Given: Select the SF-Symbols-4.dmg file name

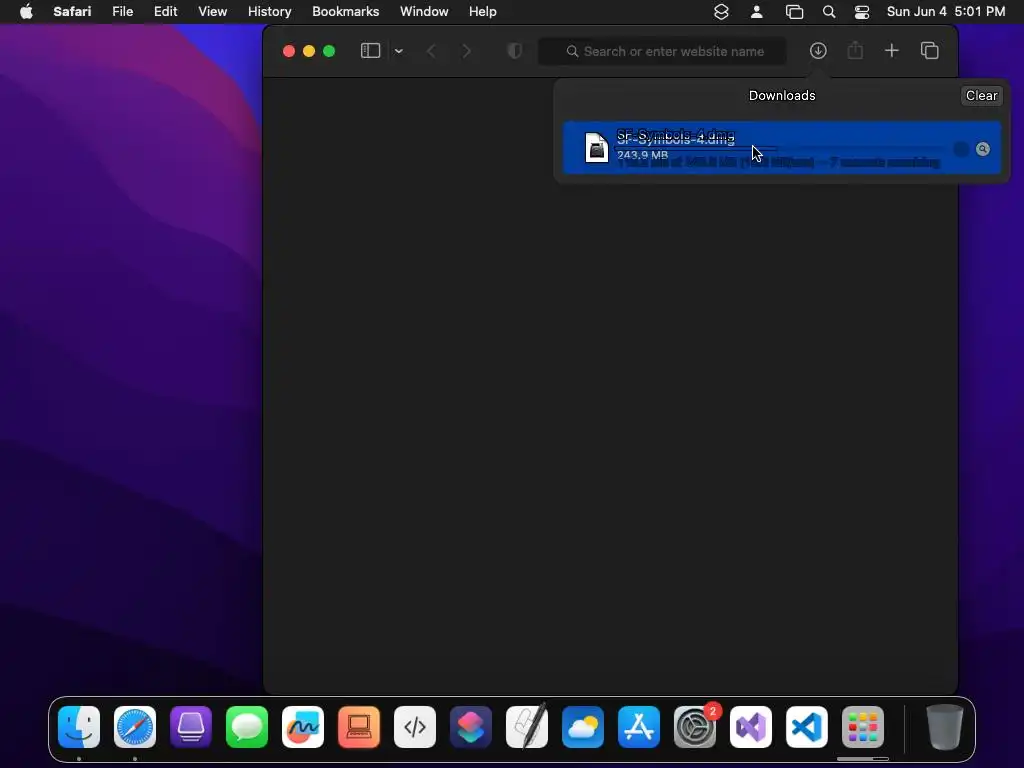Looking at the screenshot, I should [x=675, y=137].
